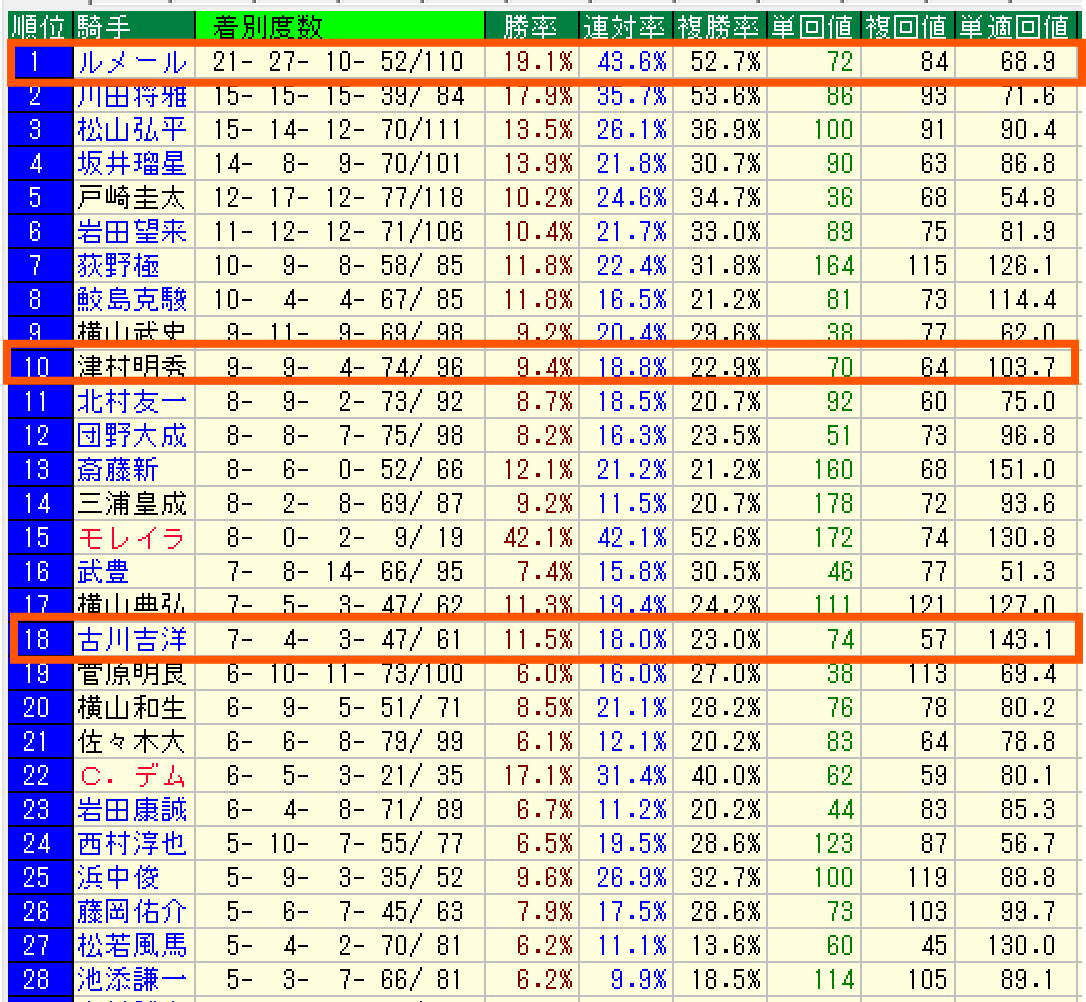
Task: Select jockey 池添謙一 in rank 28
Action: pos(132,979)
